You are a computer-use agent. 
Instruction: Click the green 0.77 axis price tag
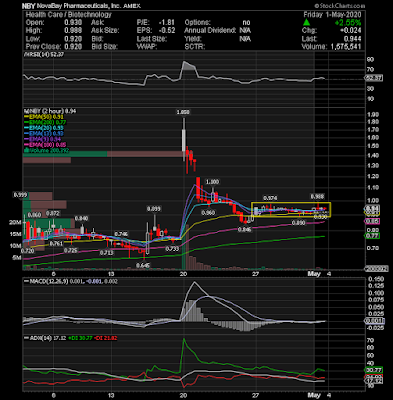[372, 236]
